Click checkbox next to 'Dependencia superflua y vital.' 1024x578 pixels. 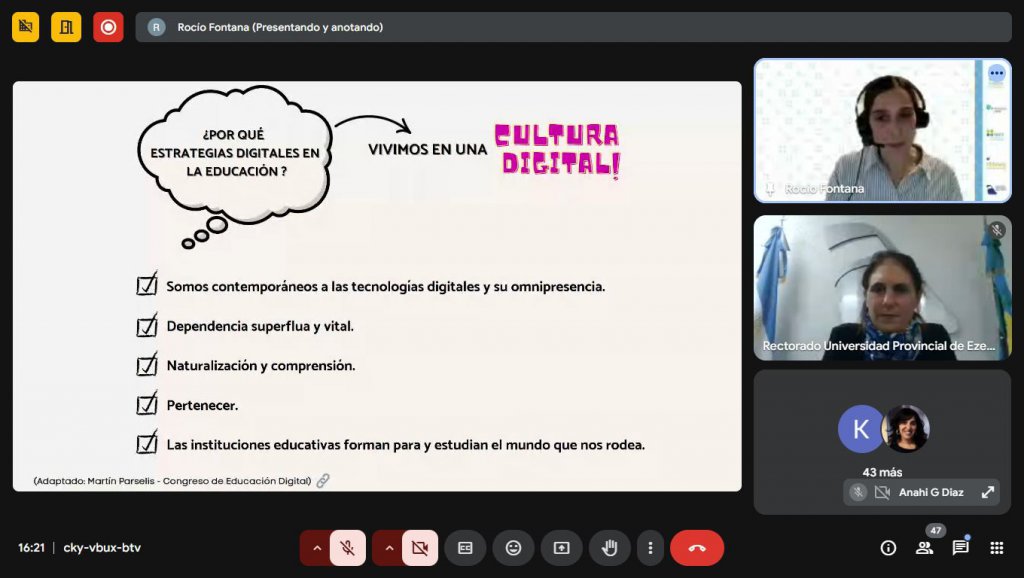coord(147,325)
